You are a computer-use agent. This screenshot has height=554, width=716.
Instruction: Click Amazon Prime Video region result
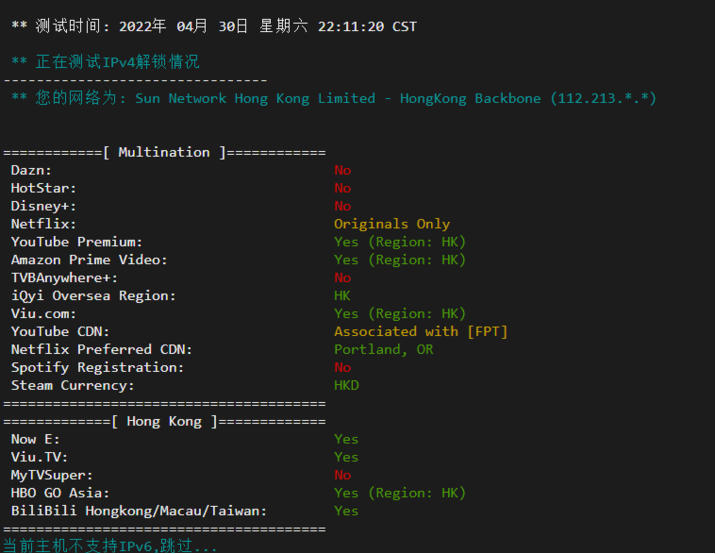click(400, 260)
